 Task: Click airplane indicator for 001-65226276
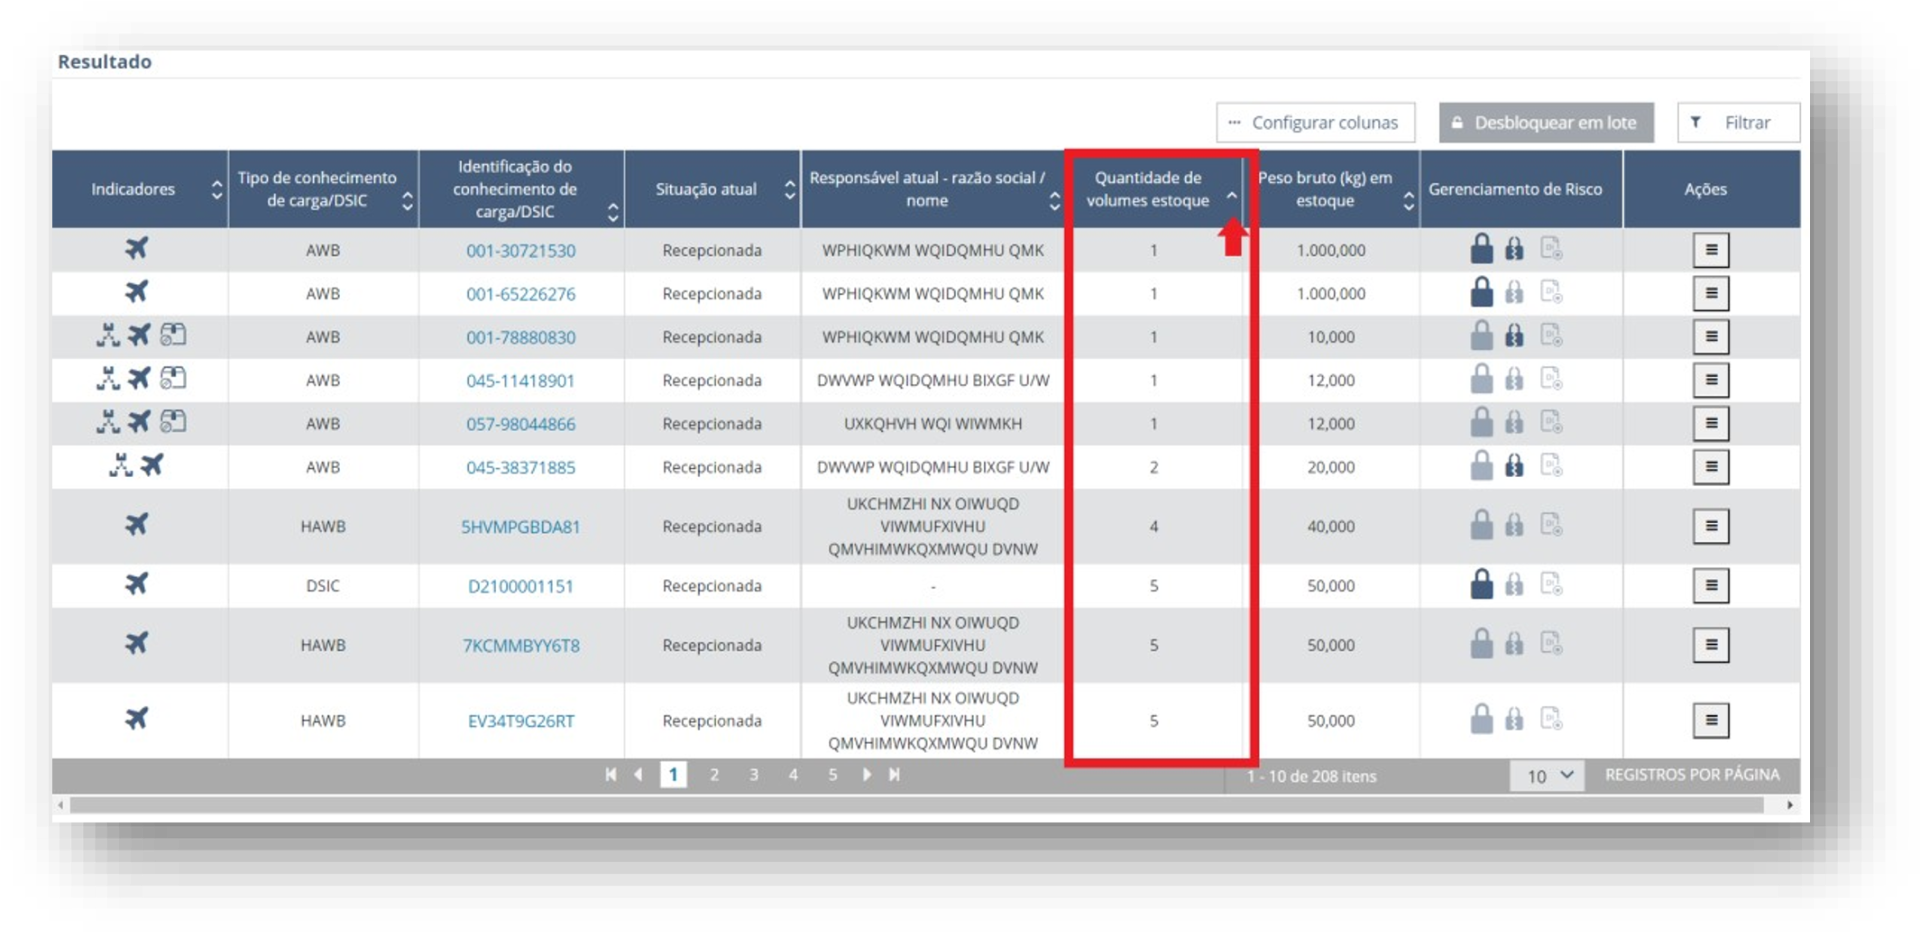tap(137, 291)
